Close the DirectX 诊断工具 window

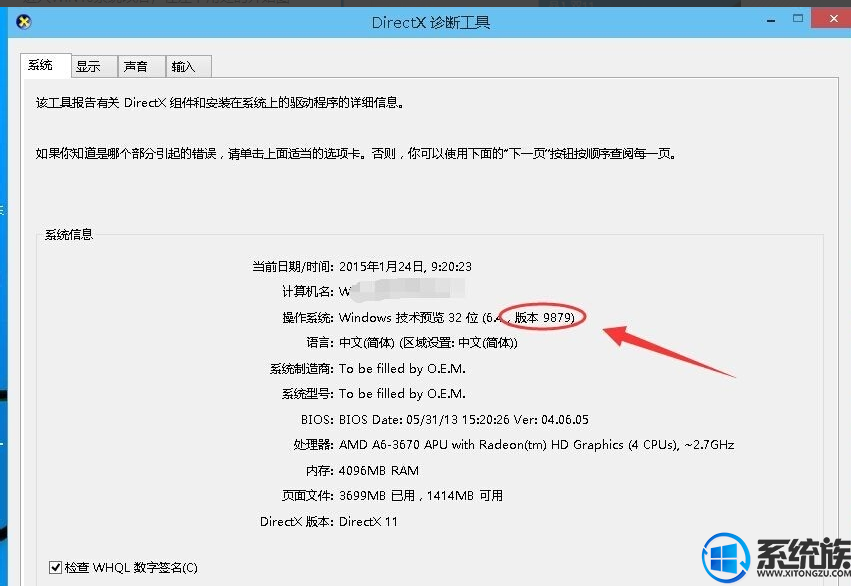[833, 18]
